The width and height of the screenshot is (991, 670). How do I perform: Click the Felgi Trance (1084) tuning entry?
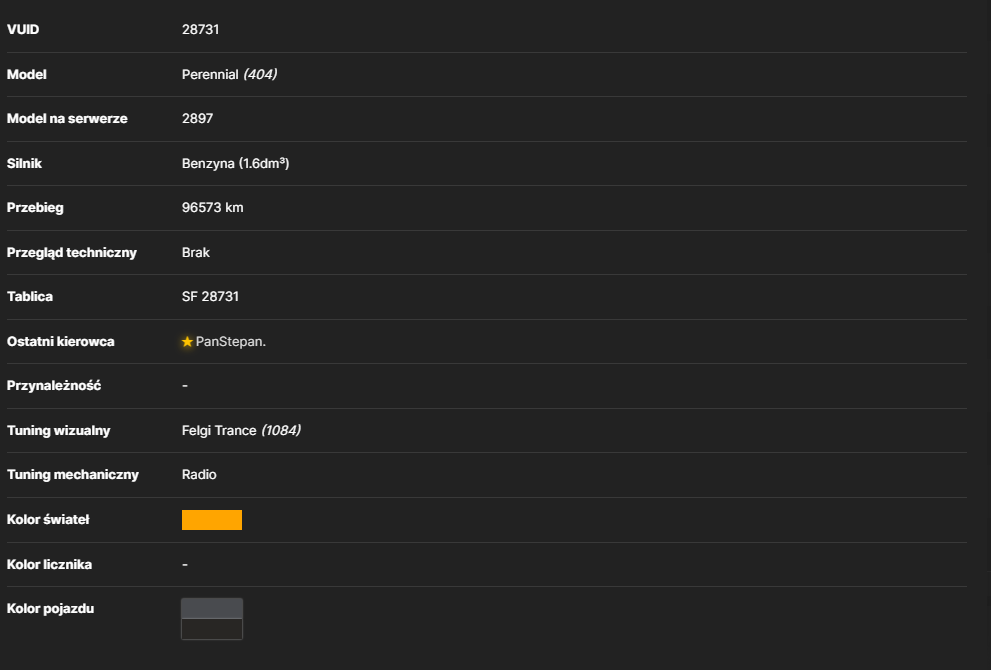[241, 430]
